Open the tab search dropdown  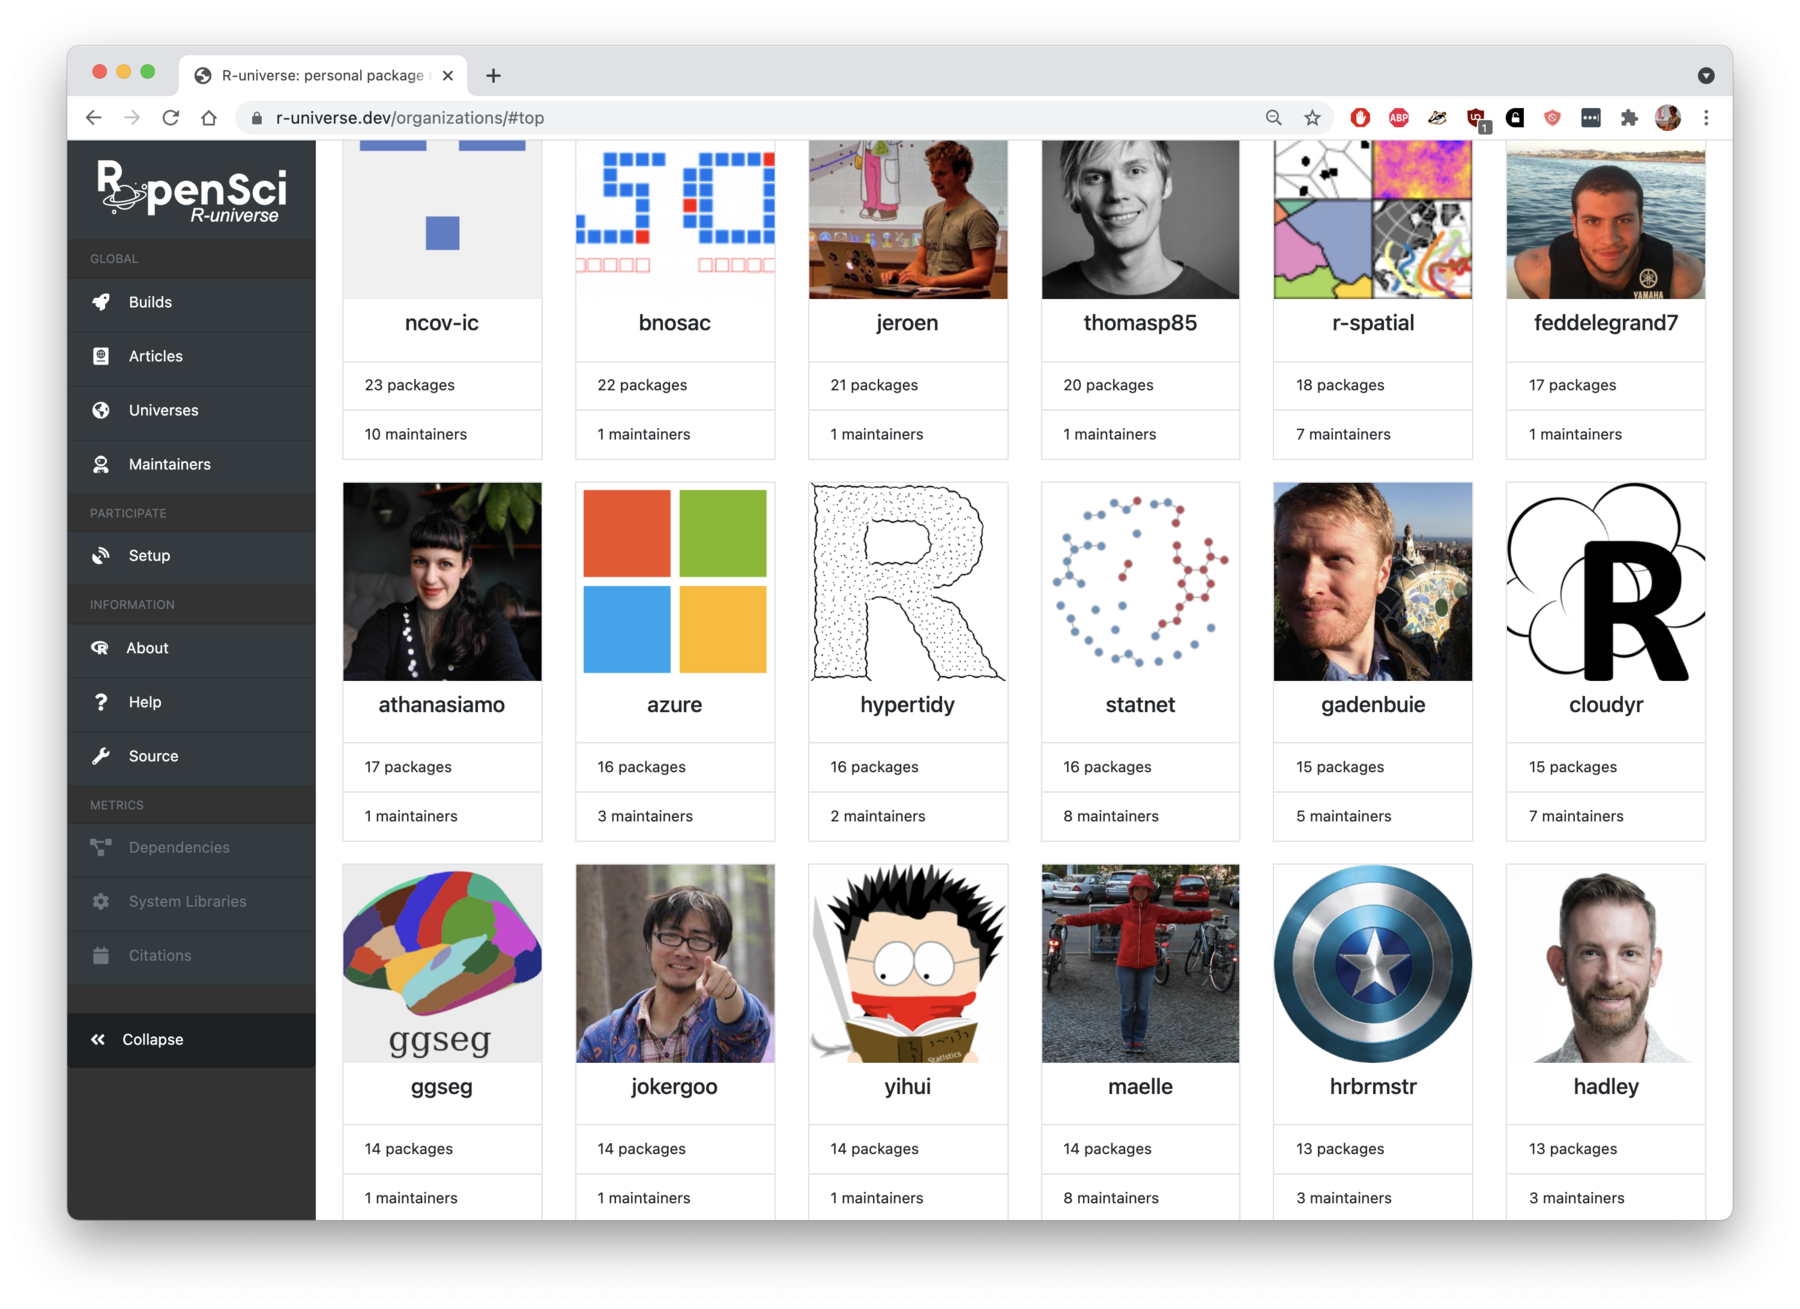click(1707, 75)
